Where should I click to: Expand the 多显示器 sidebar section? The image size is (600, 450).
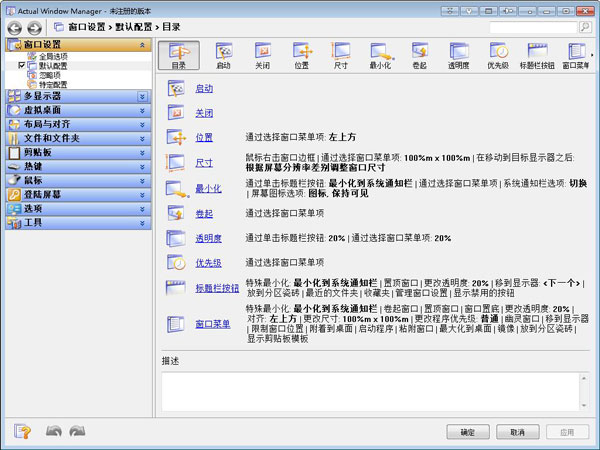(x=141, y=96)
